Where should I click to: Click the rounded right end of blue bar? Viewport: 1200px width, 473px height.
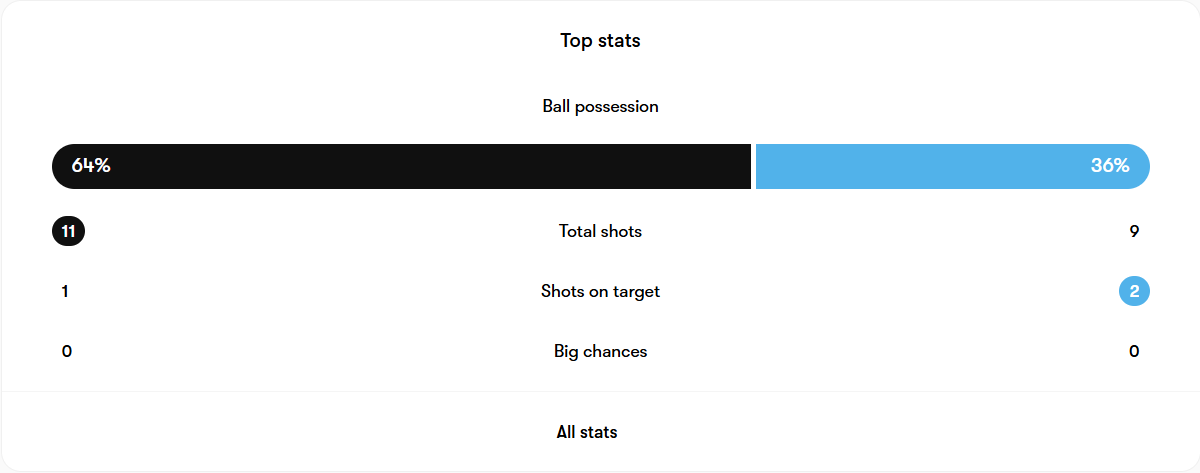click(1139, 166)
